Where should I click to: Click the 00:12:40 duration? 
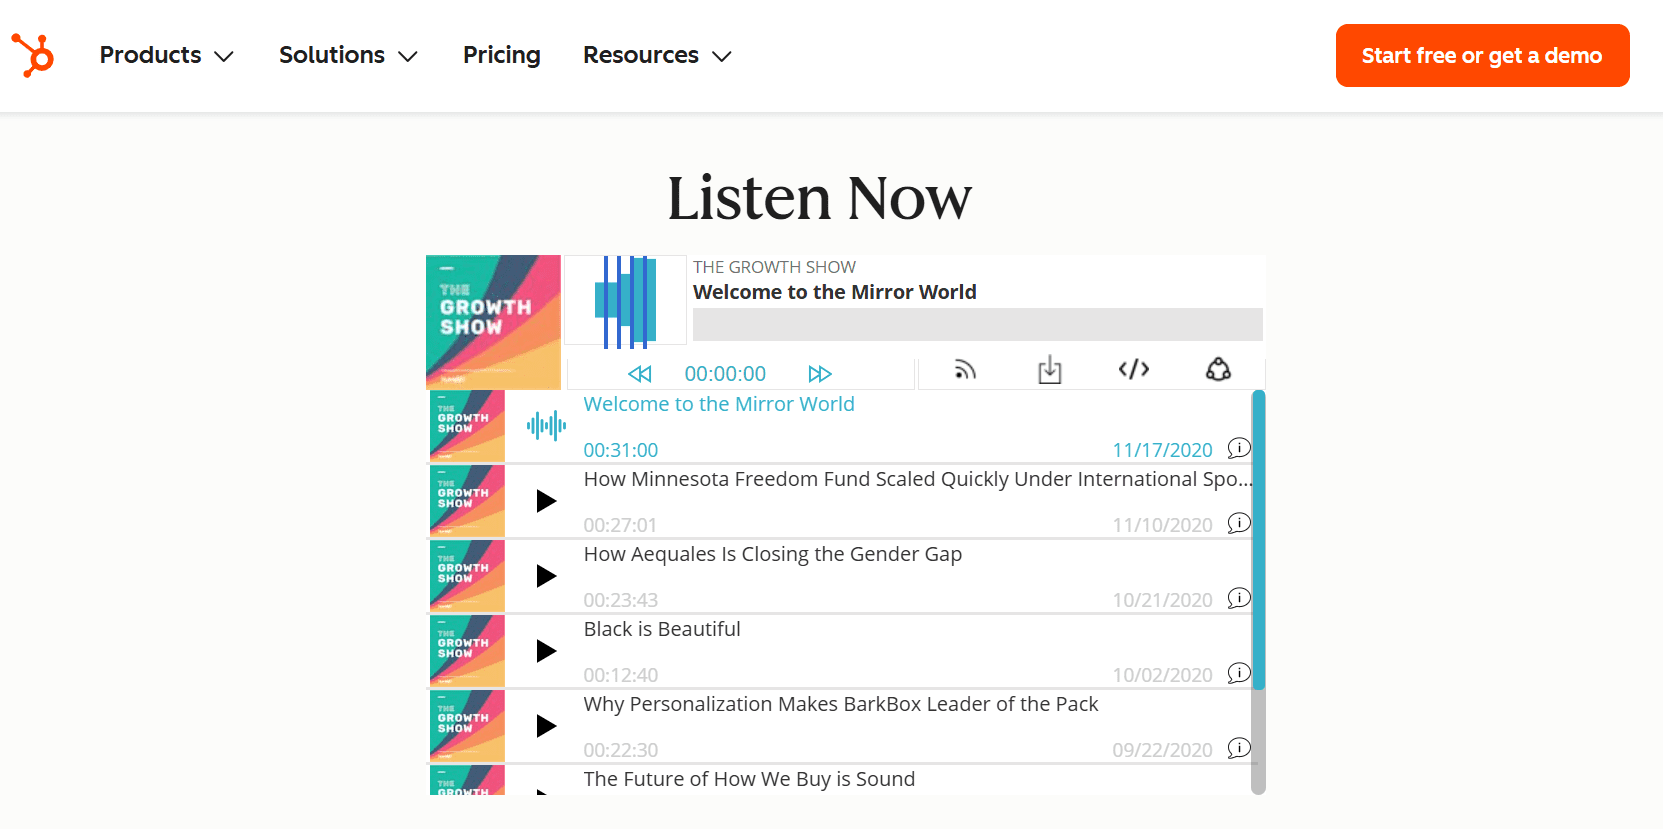[621, 675]
